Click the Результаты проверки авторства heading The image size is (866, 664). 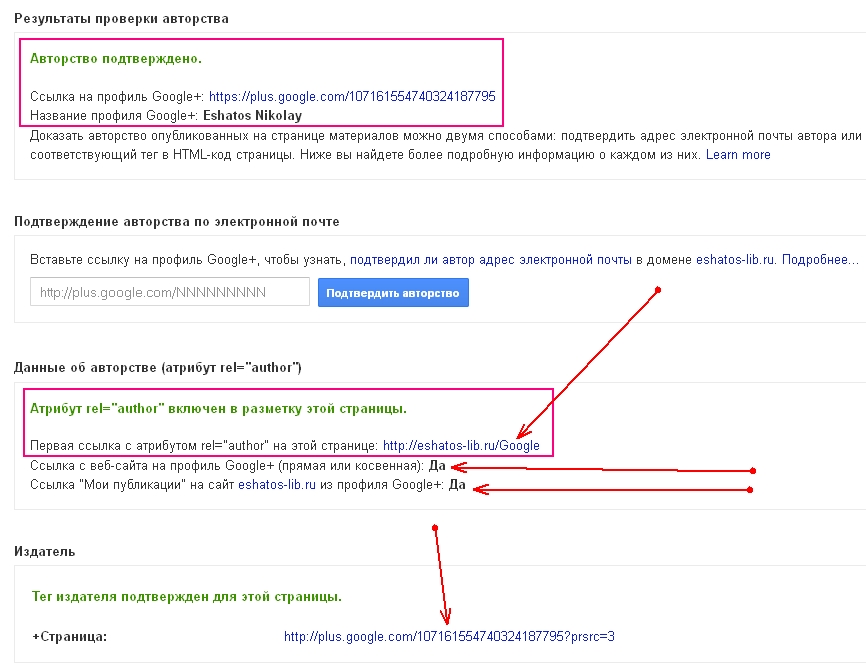click(x=121, y=19)
